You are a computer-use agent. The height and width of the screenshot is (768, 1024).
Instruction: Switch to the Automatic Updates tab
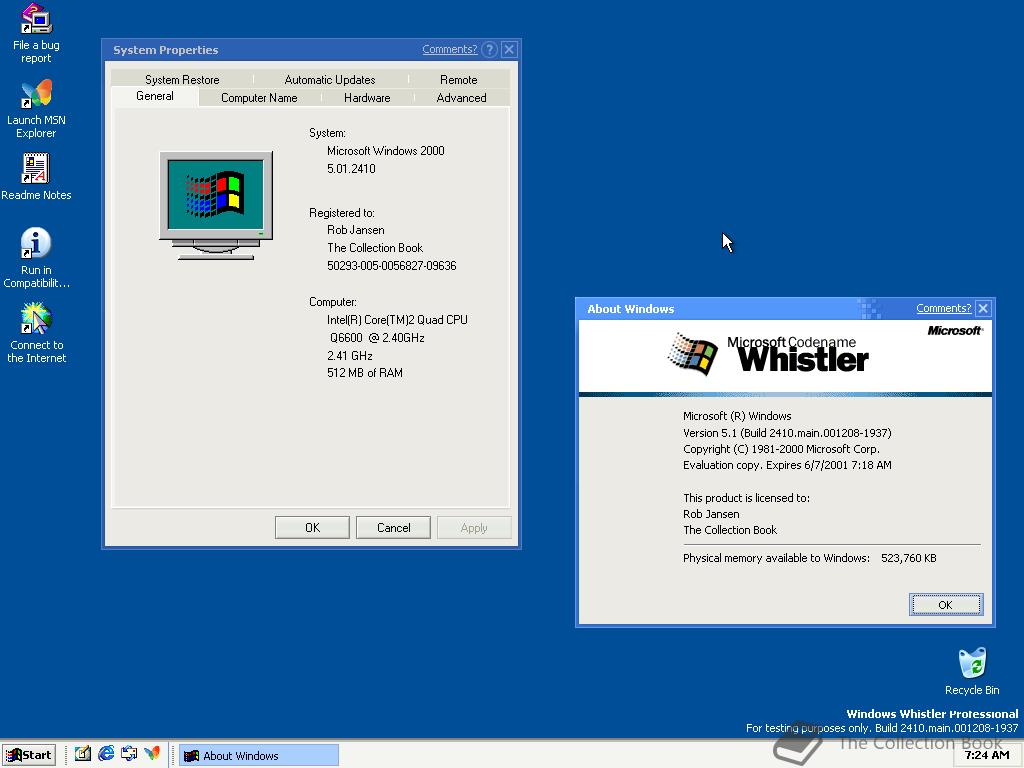(330, 80)
